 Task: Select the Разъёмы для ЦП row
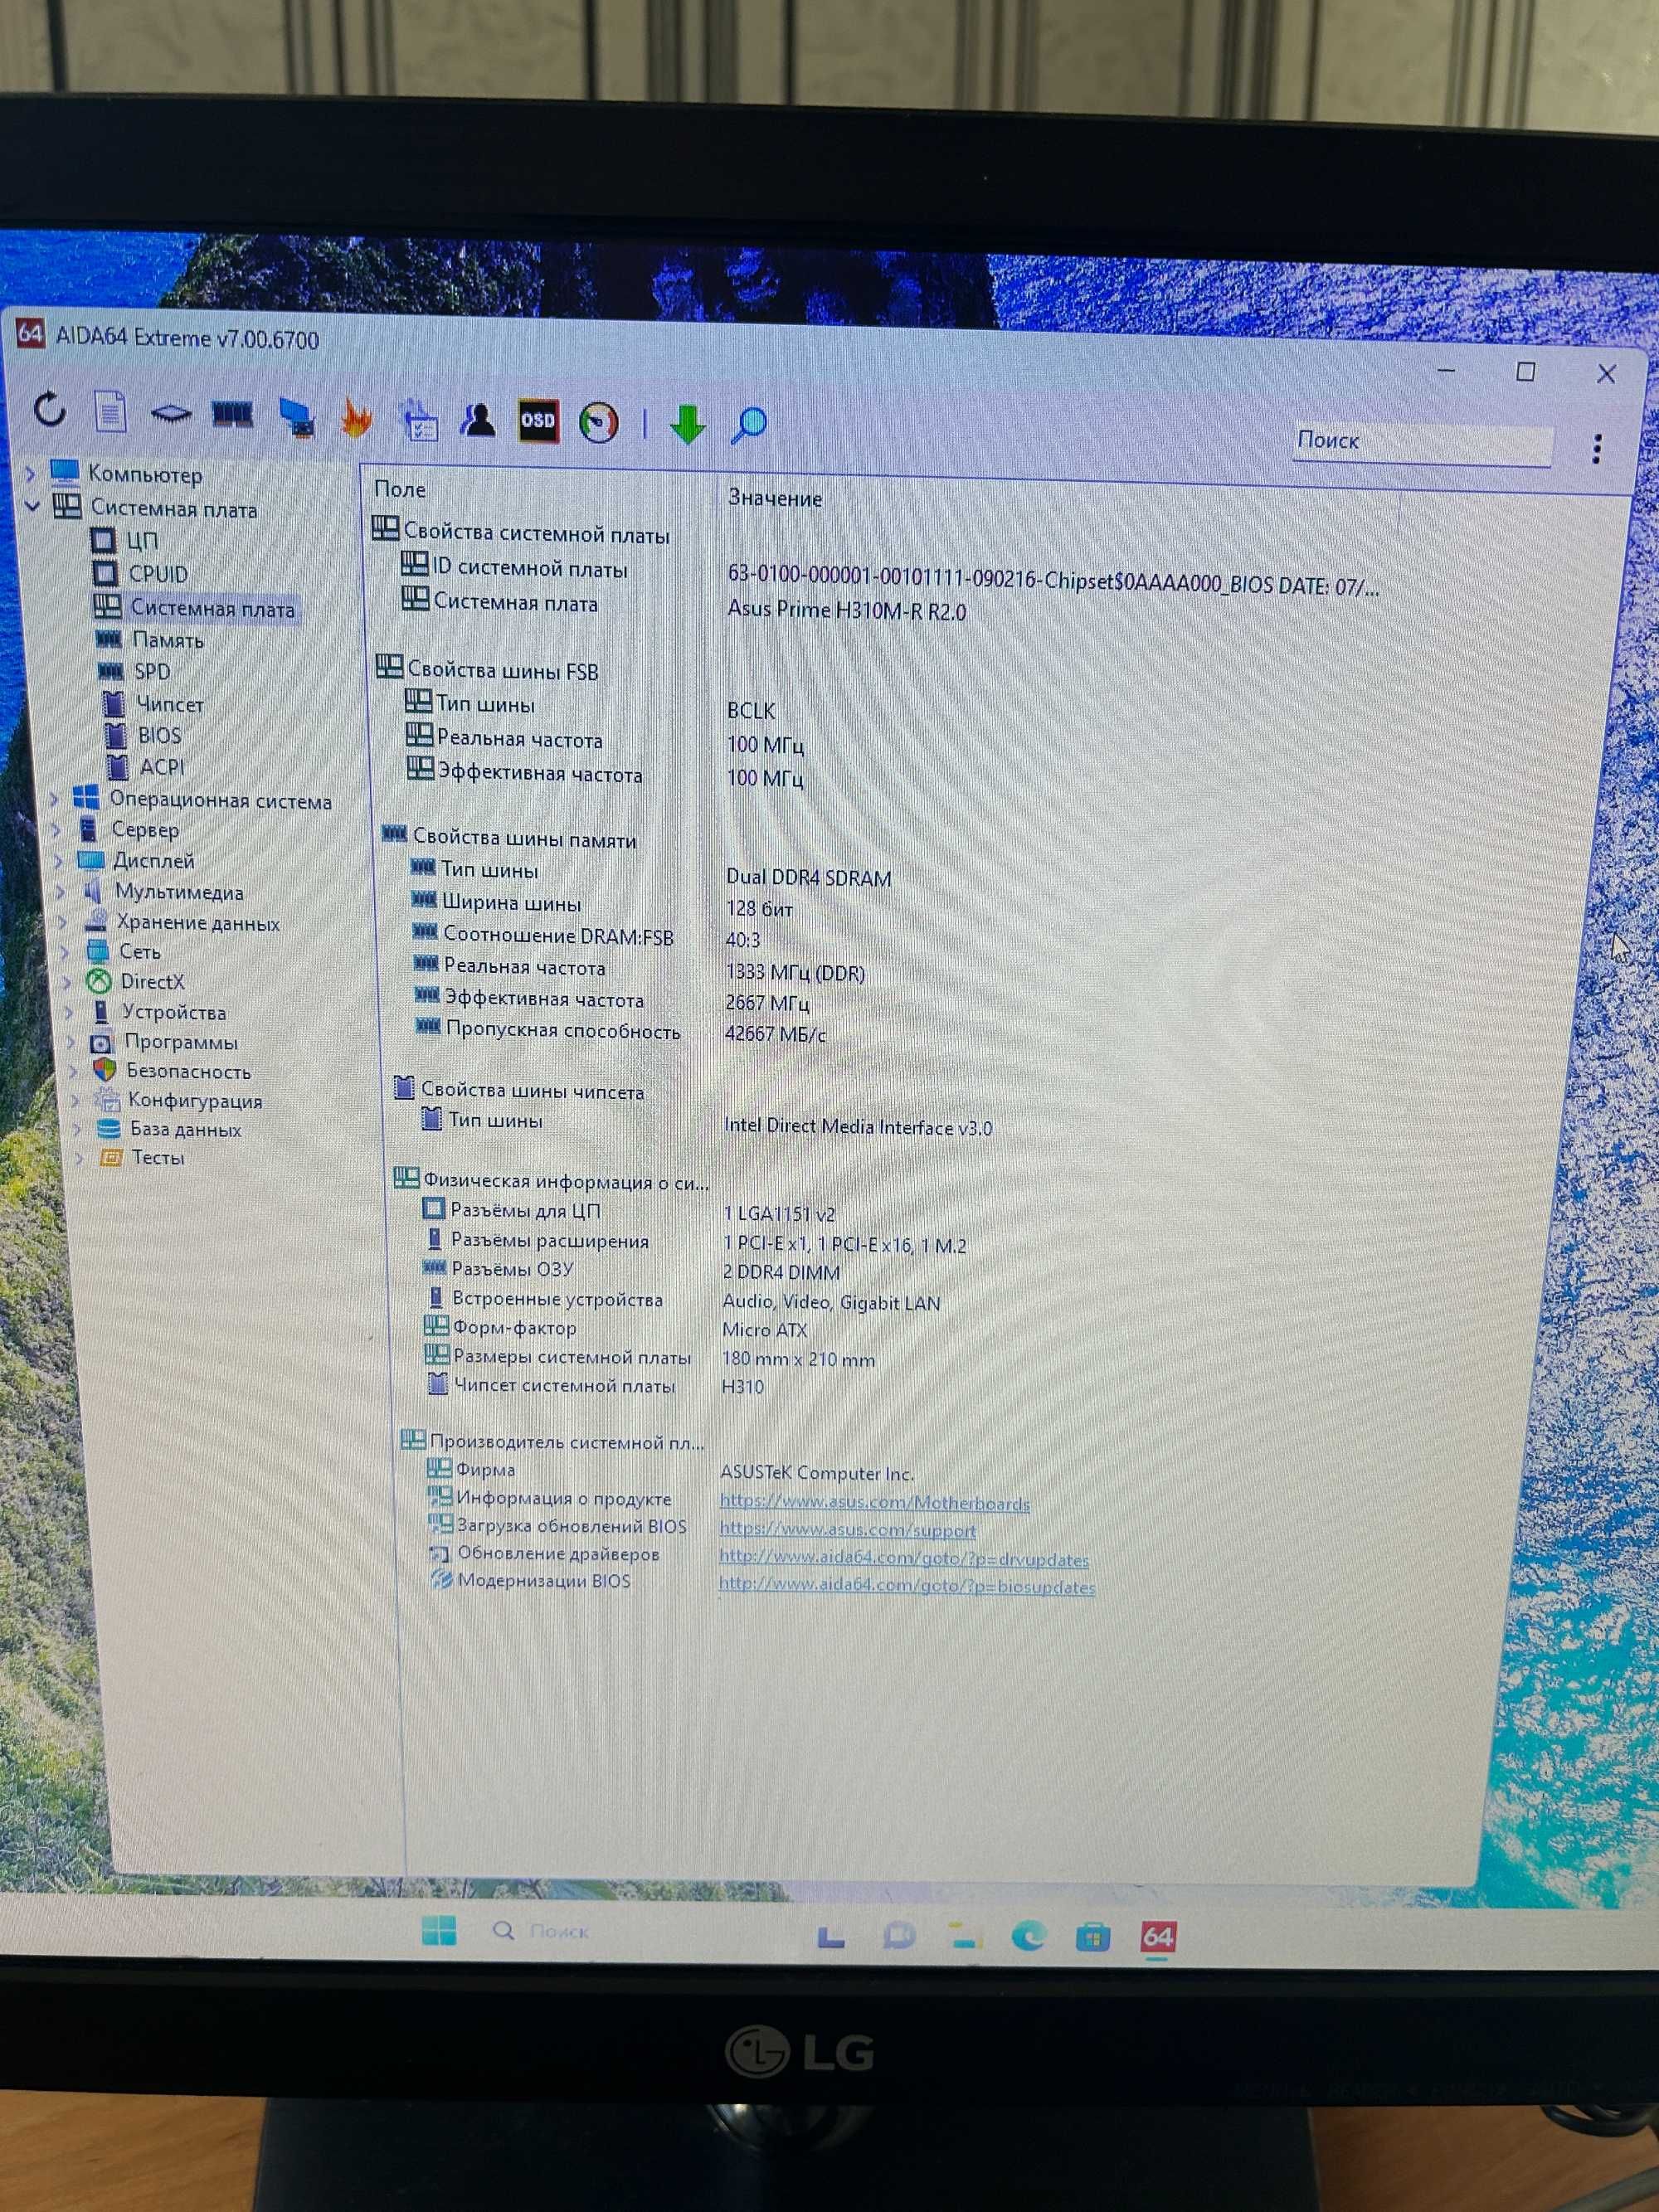[628, 1212]
